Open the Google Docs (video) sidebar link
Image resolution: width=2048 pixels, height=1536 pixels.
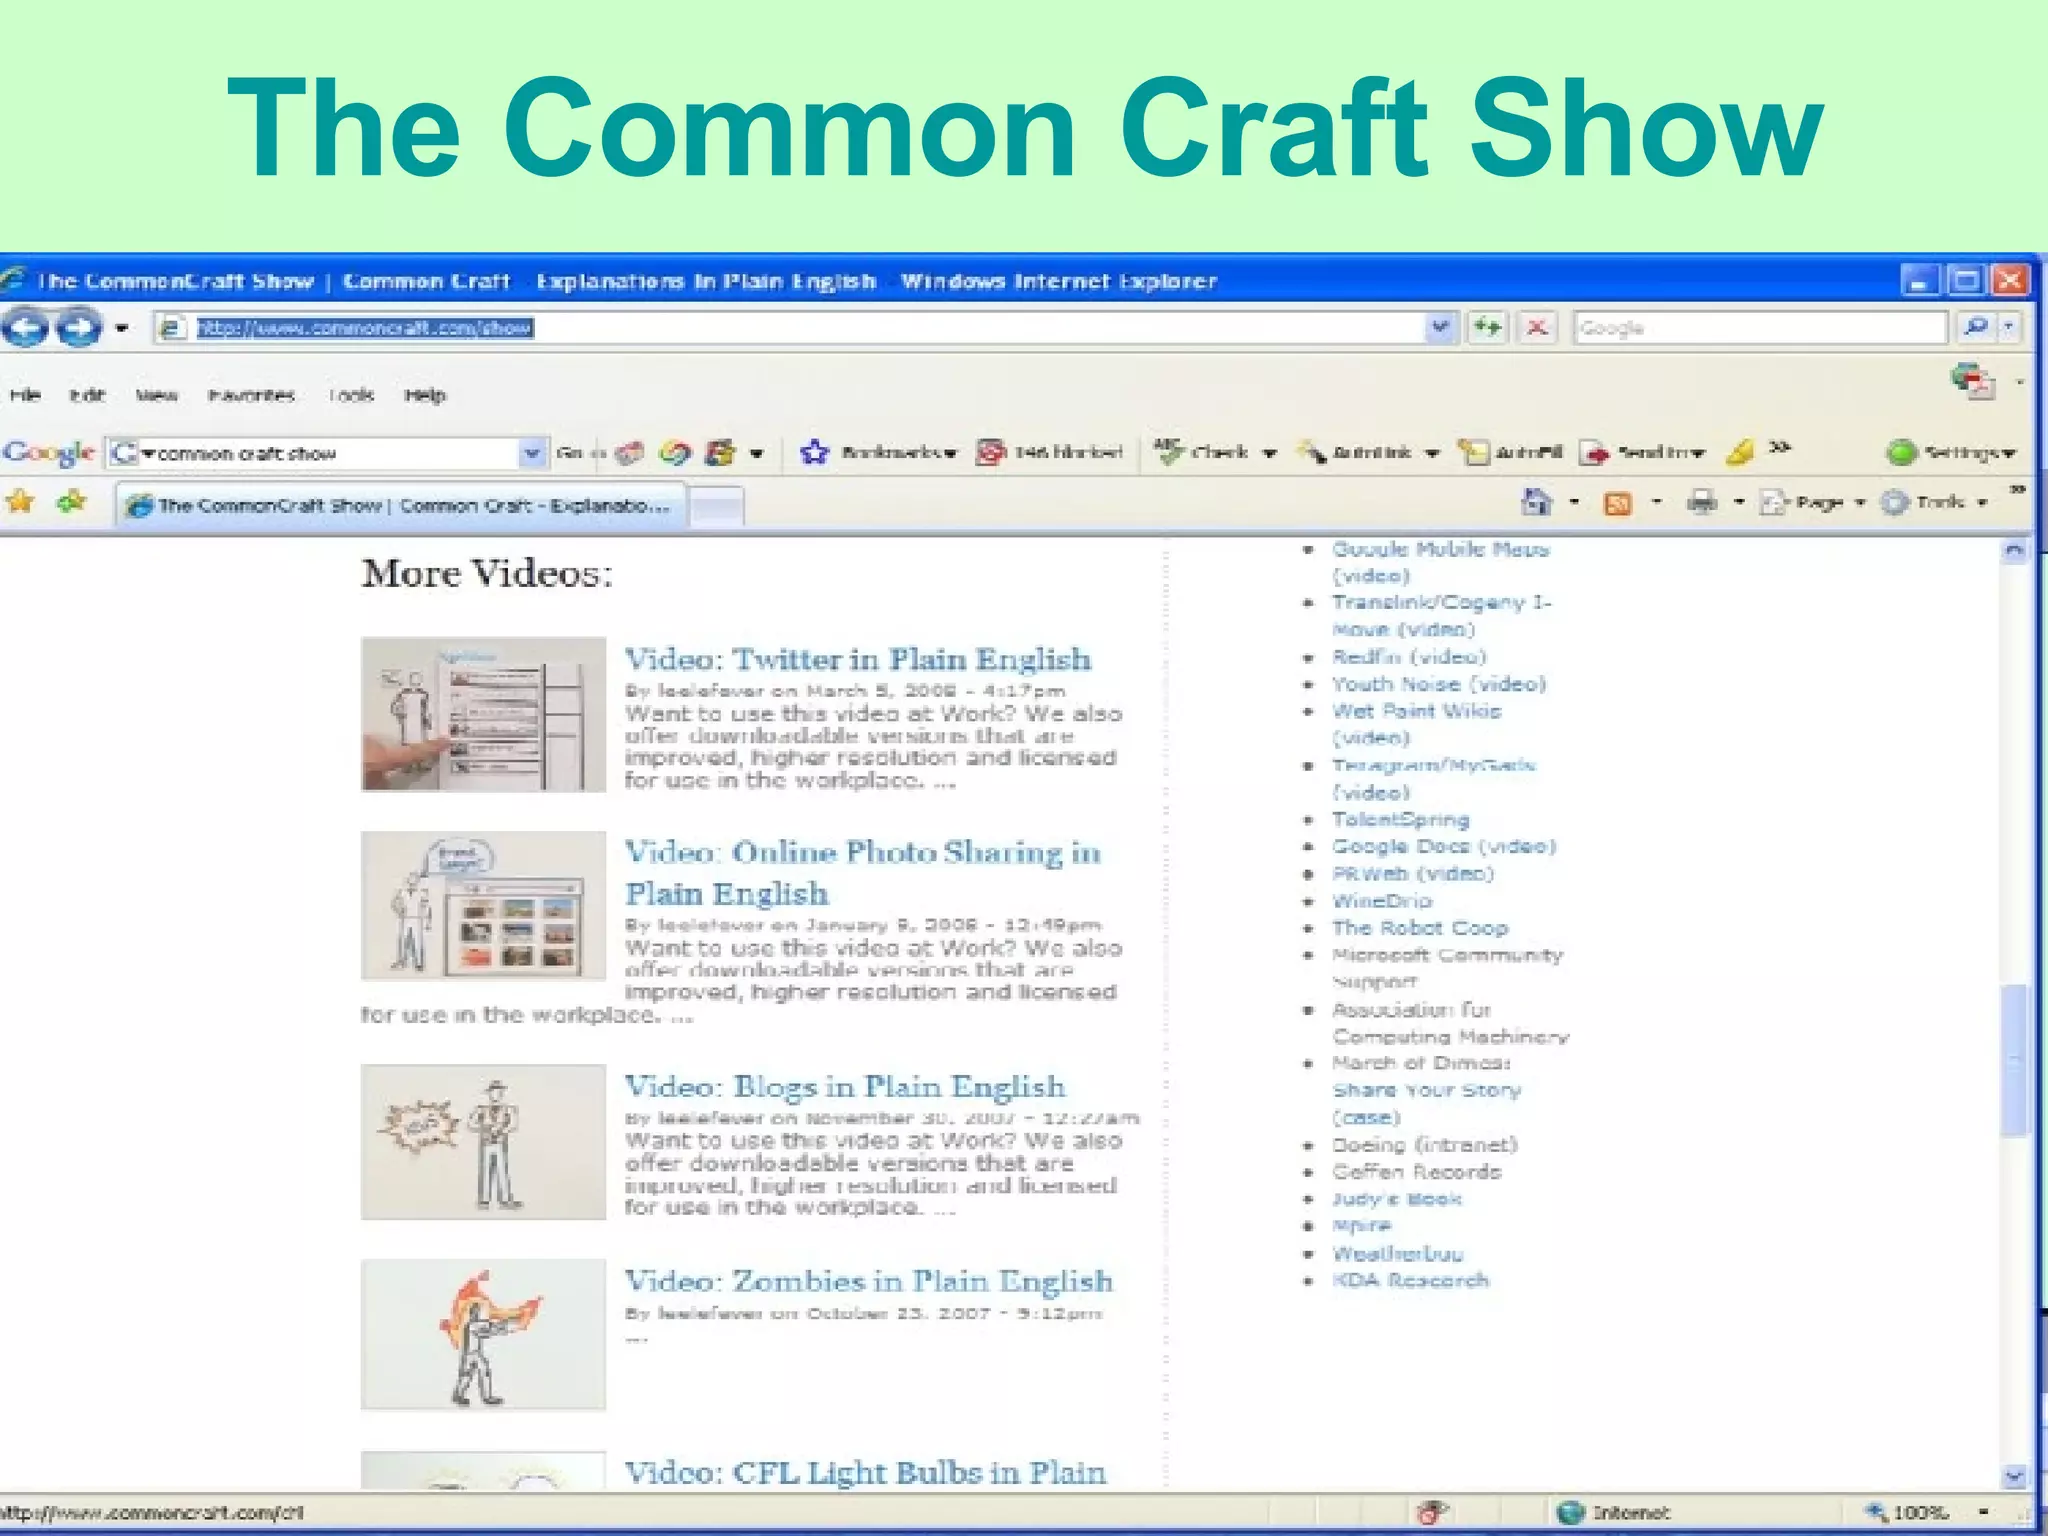click(1444, 846)
